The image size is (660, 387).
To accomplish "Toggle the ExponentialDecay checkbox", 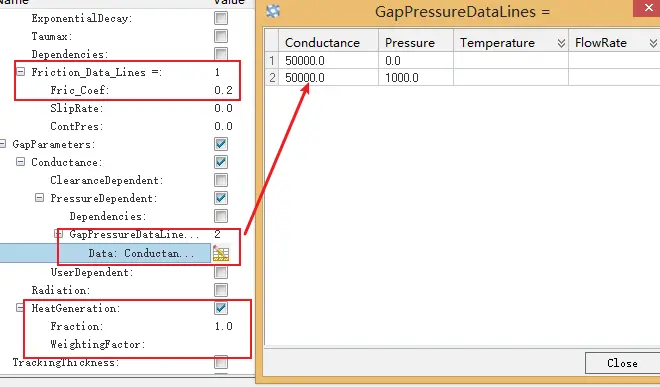I will click(221, 18).
